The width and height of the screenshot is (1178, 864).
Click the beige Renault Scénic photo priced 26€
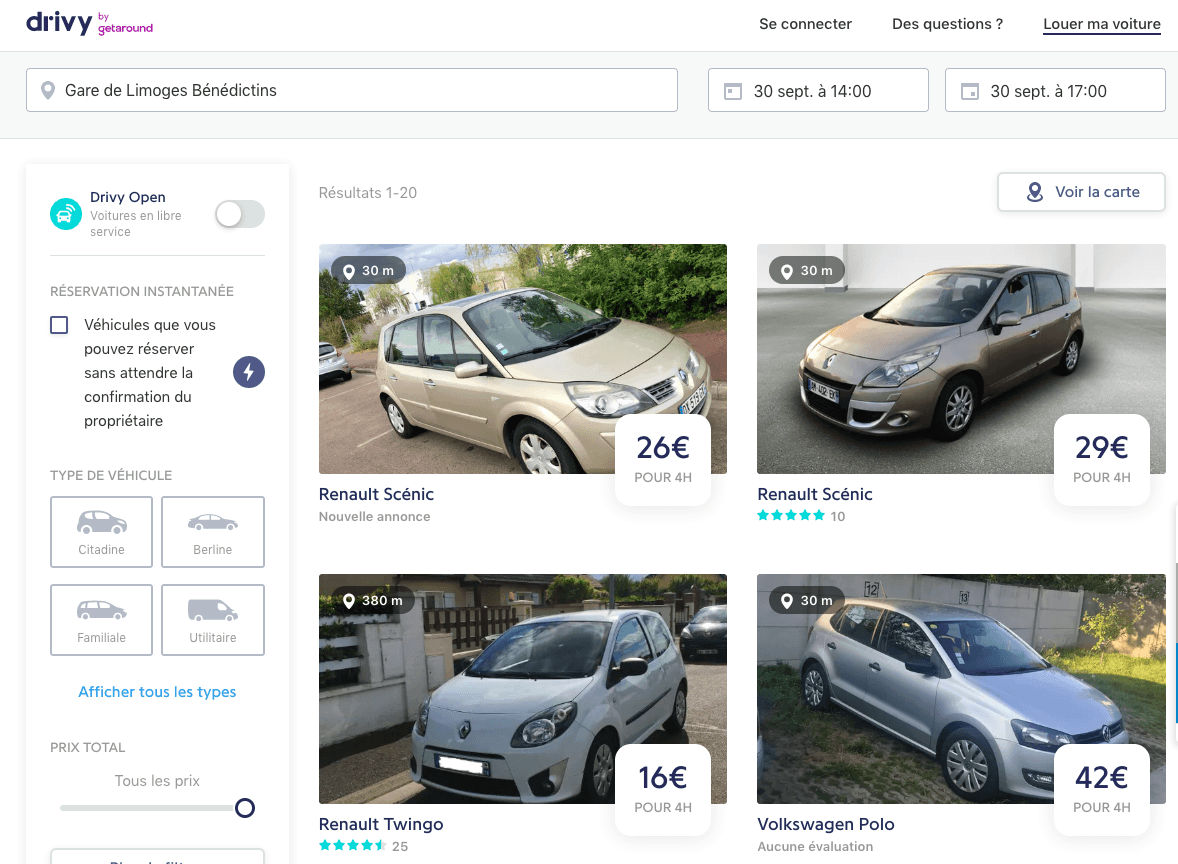pyautogui.click(x=522, y=358)
